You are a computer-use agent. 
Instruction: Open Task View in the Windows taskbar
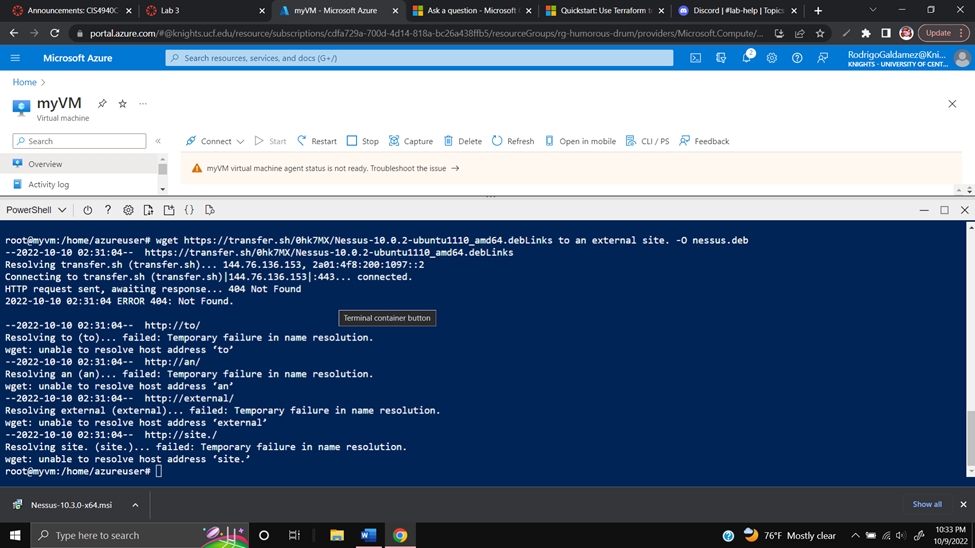tap(294, 535)
